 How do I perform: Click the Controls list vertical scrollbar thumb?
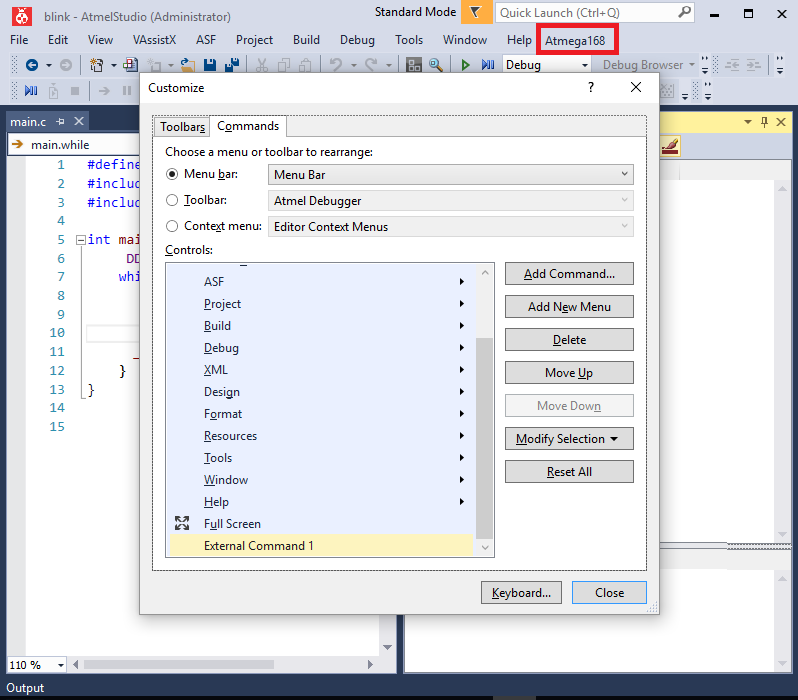tap(484, 438)
